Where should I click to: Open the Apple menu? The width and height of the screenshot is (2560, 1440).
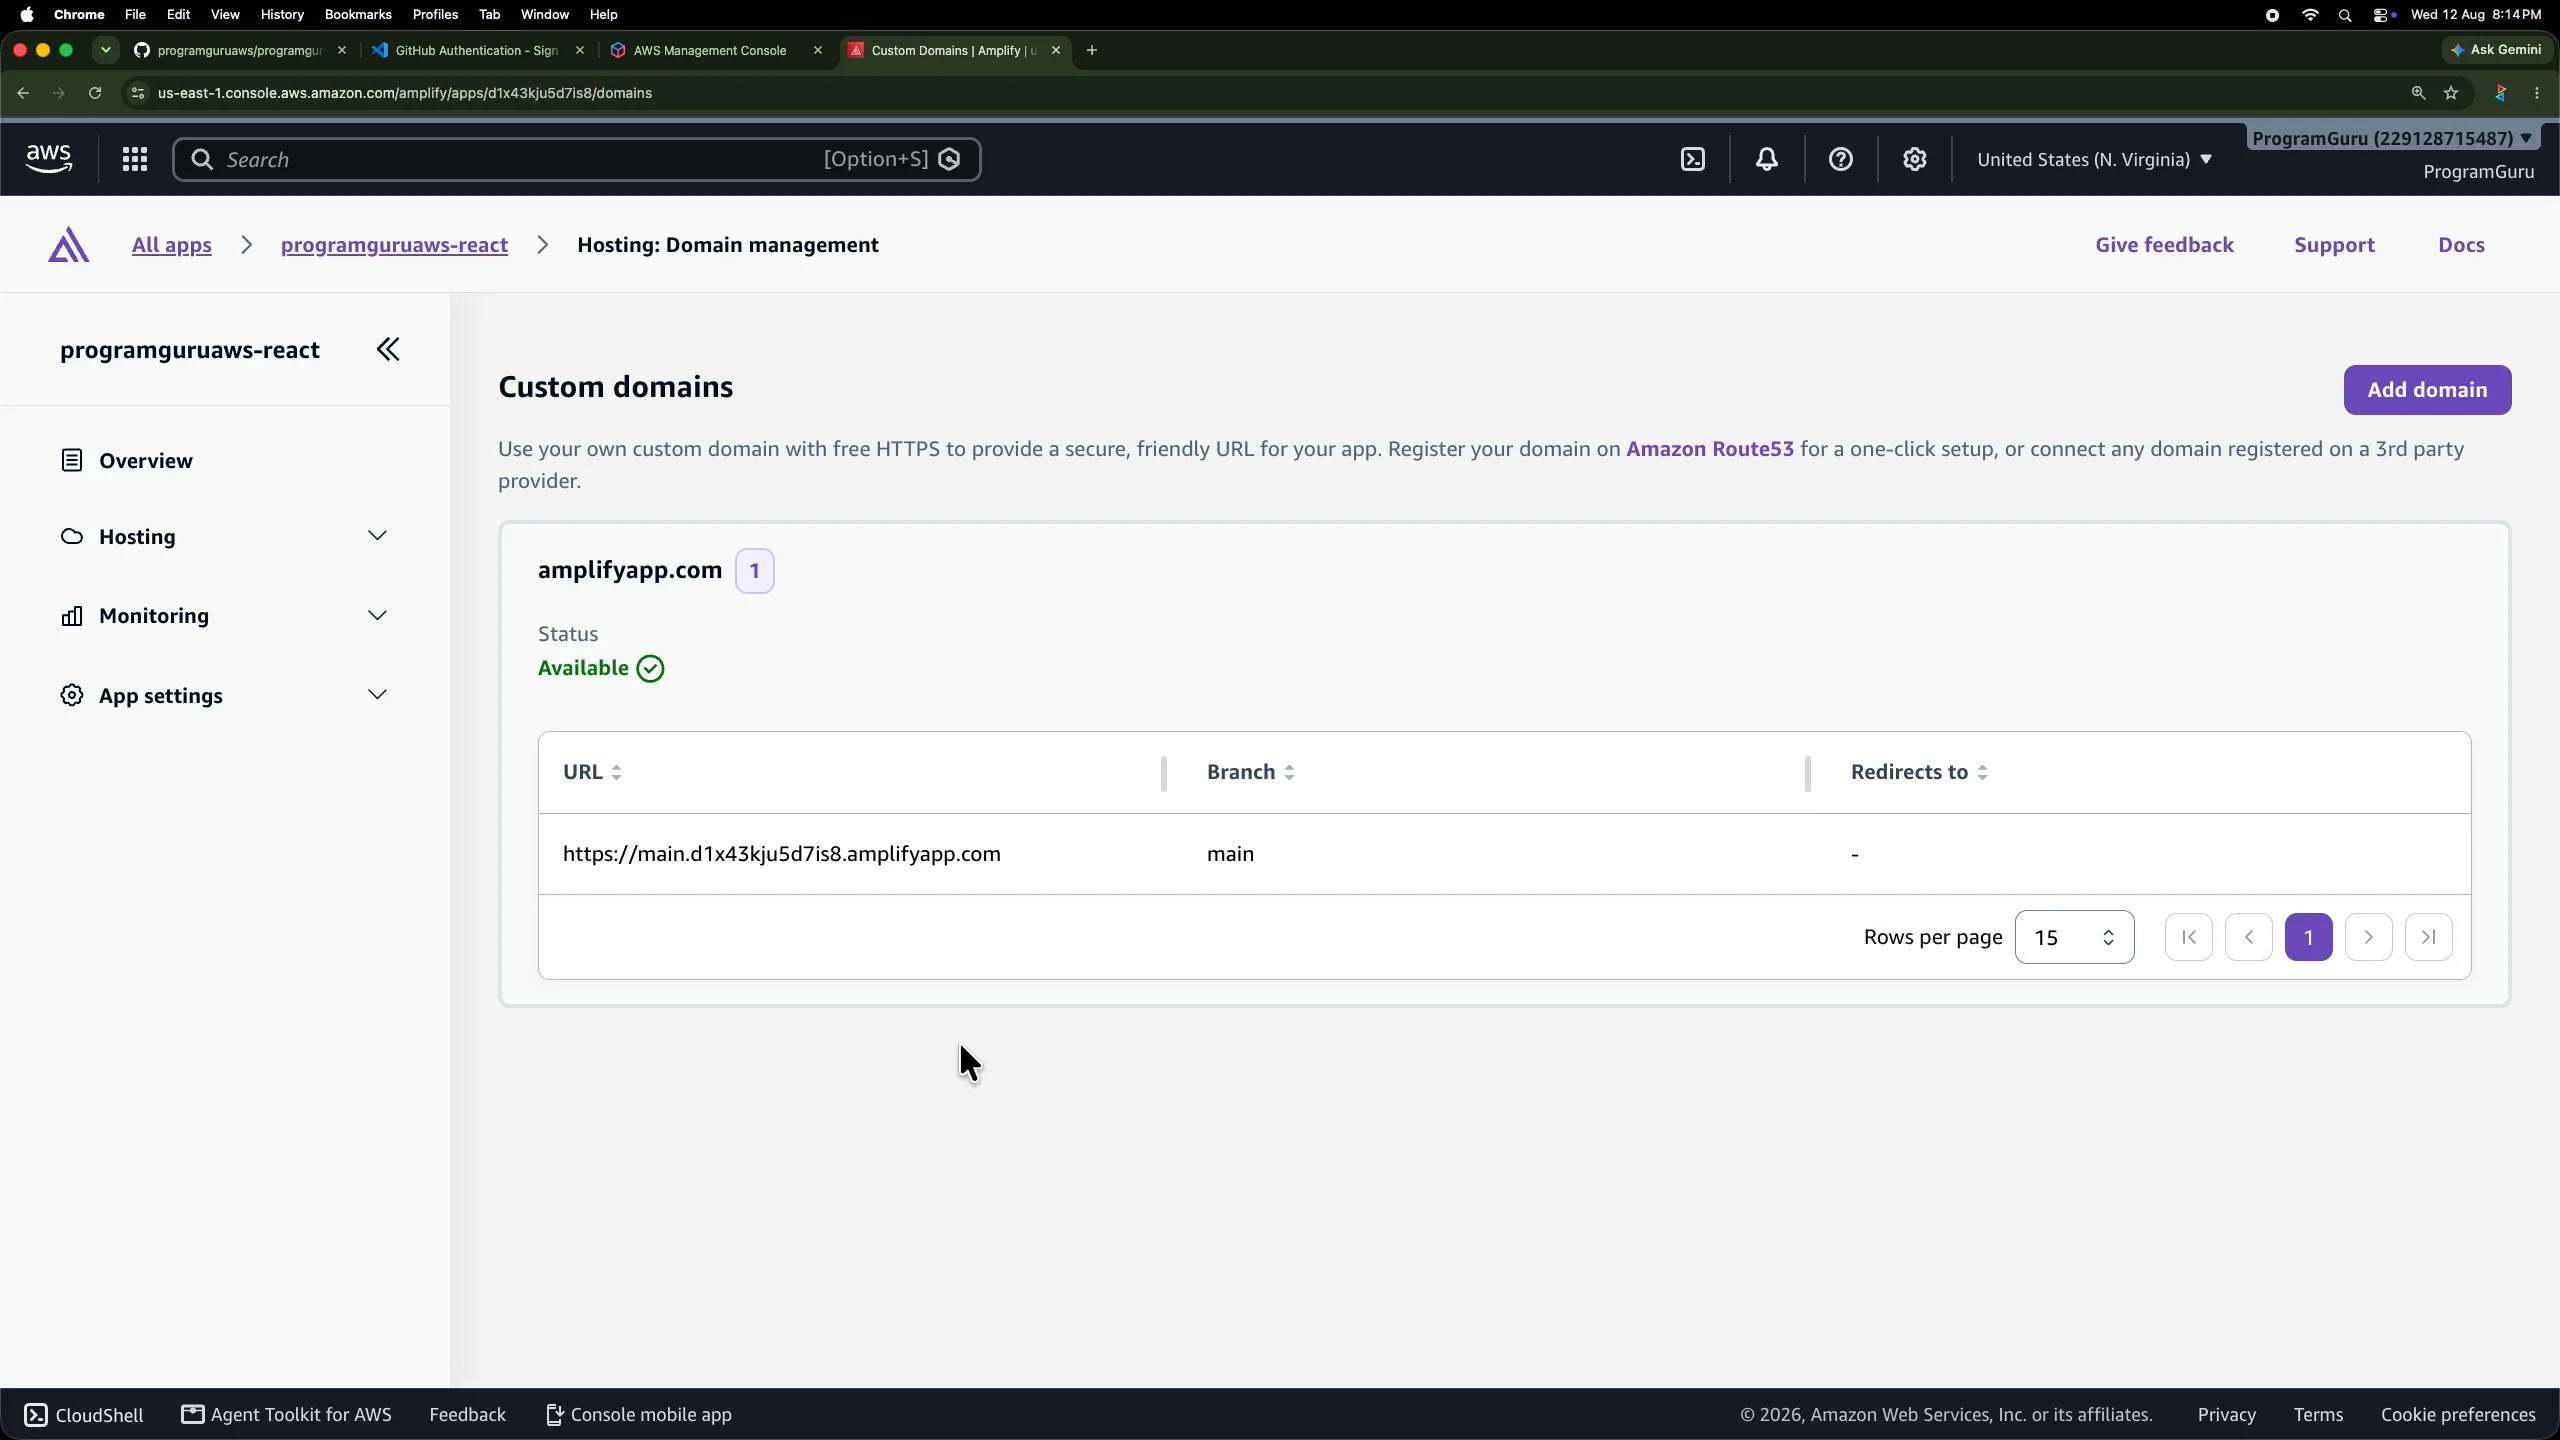pyautogui.click(x=26, y=14)
